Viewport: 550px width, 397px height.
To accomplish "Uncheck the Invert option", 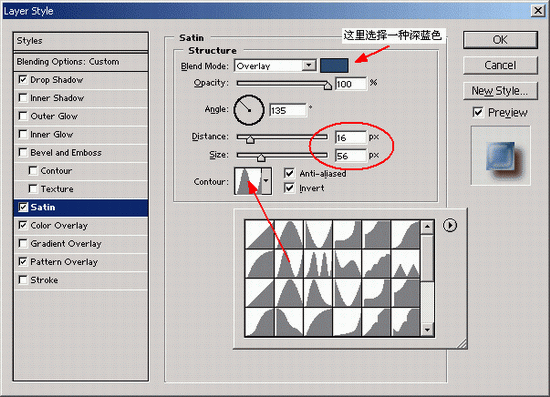I will pos(289,188).
